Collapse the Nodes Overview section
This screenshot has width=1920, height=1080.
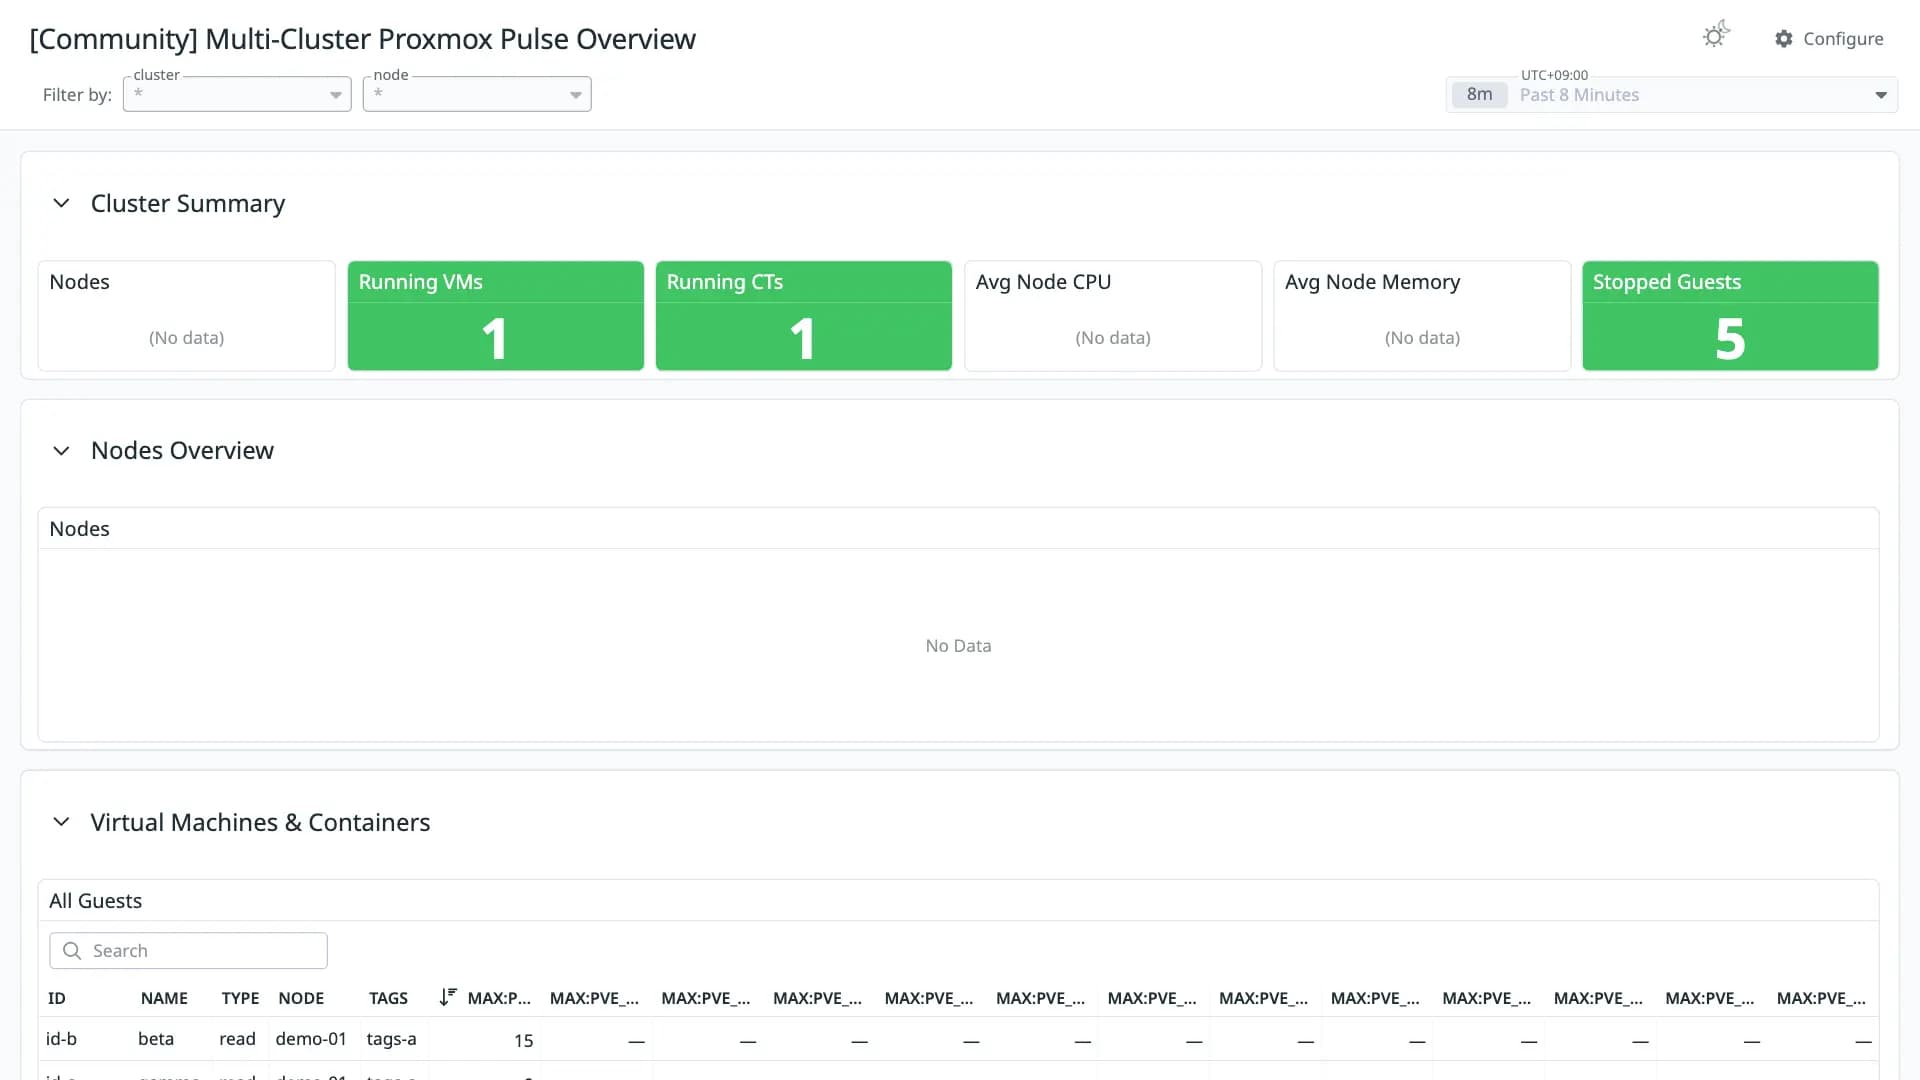click(61, 451)
